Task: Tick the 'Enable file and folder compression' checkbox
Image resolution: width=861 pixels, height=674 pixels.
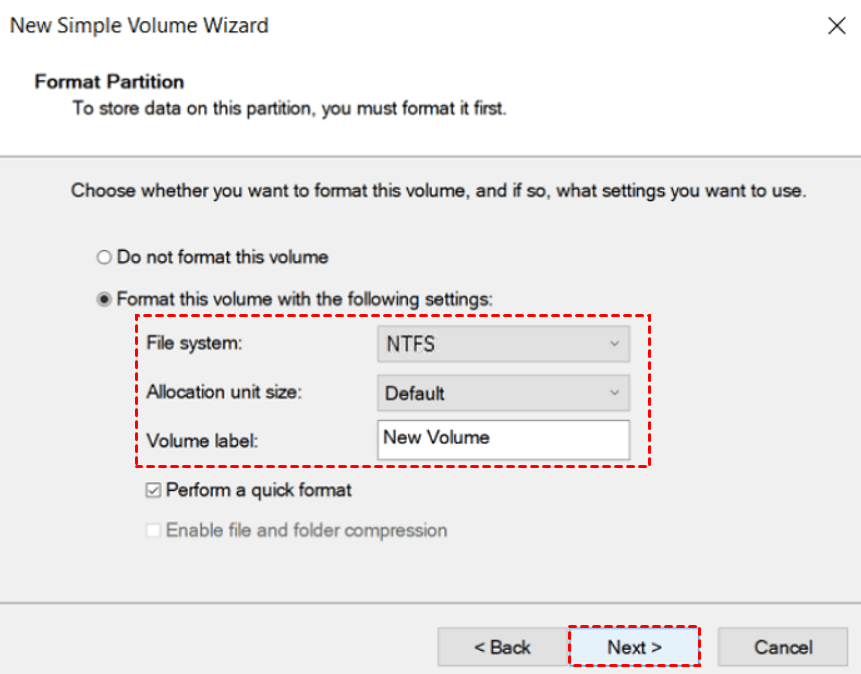Action: [x=153, y=530]
